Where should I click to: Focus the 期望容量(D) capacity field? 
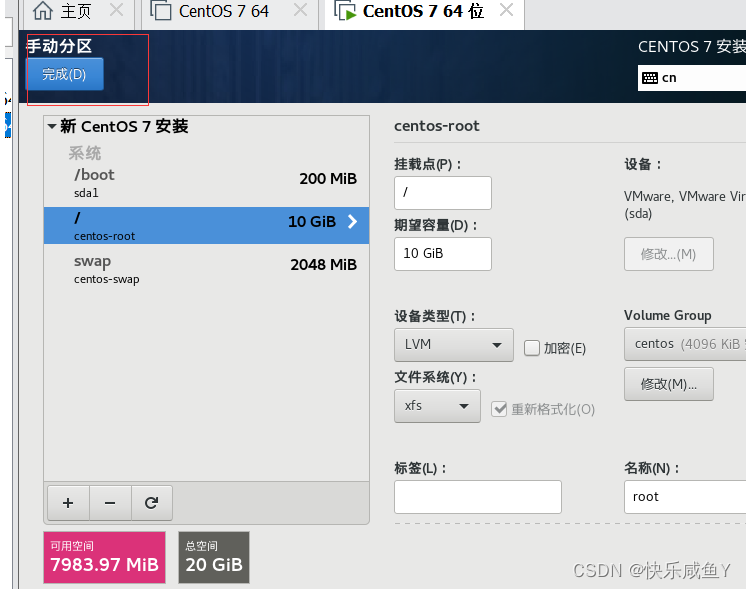click(x=442, y=254)
